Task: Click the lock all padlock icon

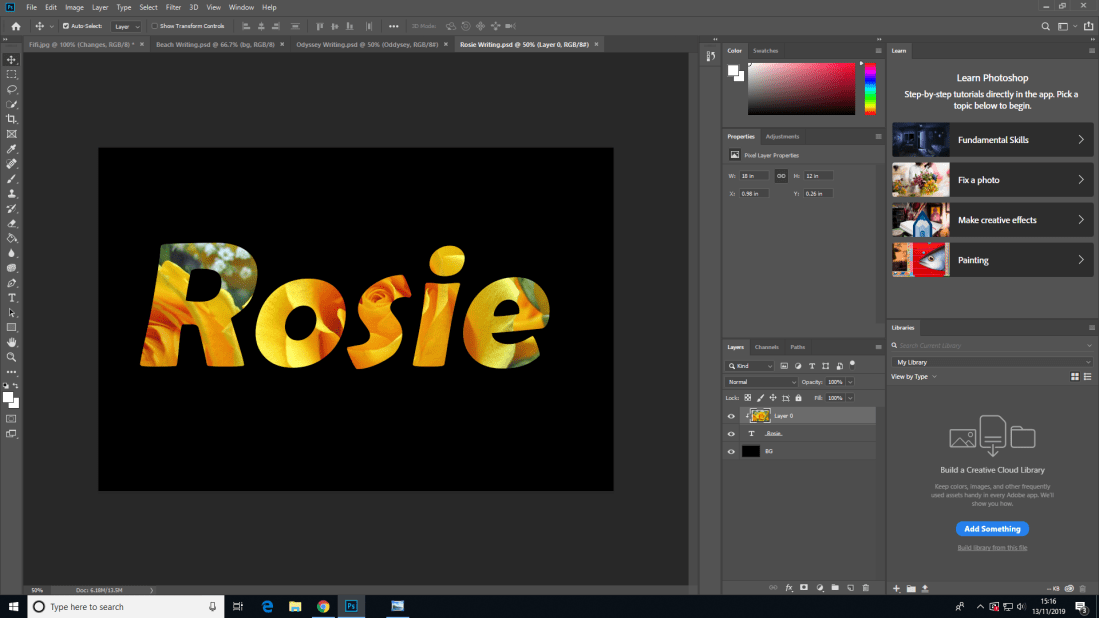Action: tap(798, 398)
